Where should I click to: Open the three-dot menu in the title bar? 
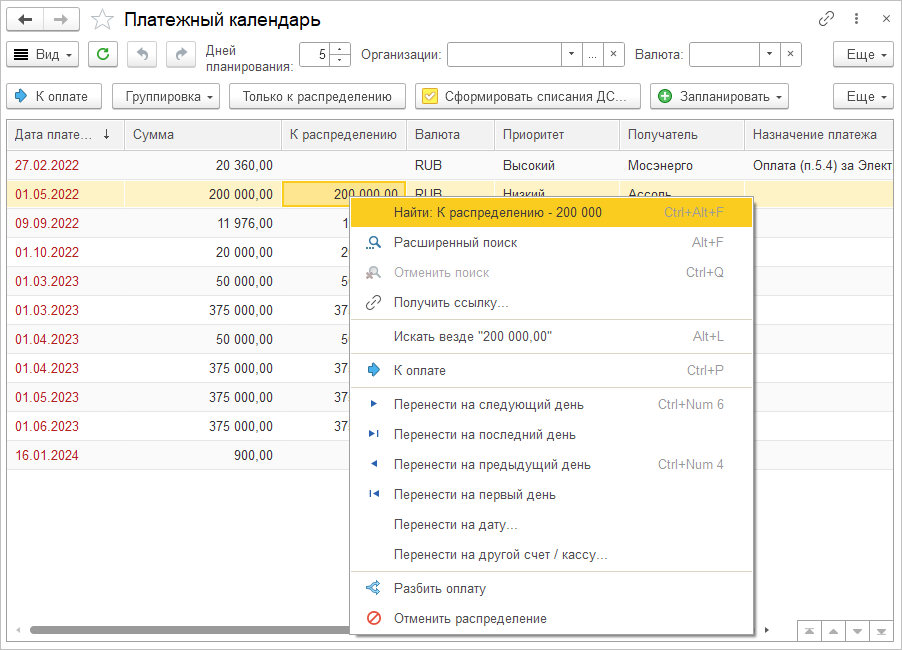pos(856,19)
